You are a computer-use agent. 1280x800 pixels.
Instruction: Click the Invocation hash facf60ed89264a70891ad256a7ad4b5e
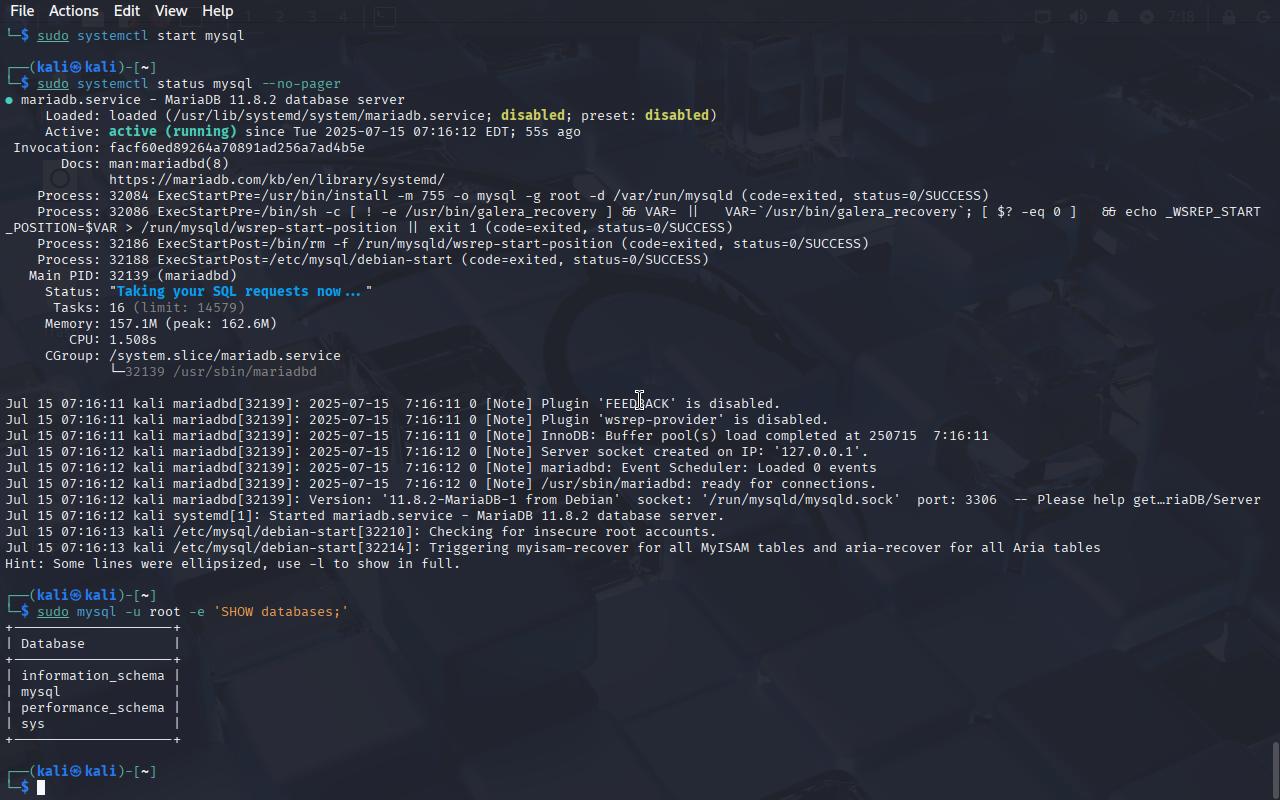237,148
